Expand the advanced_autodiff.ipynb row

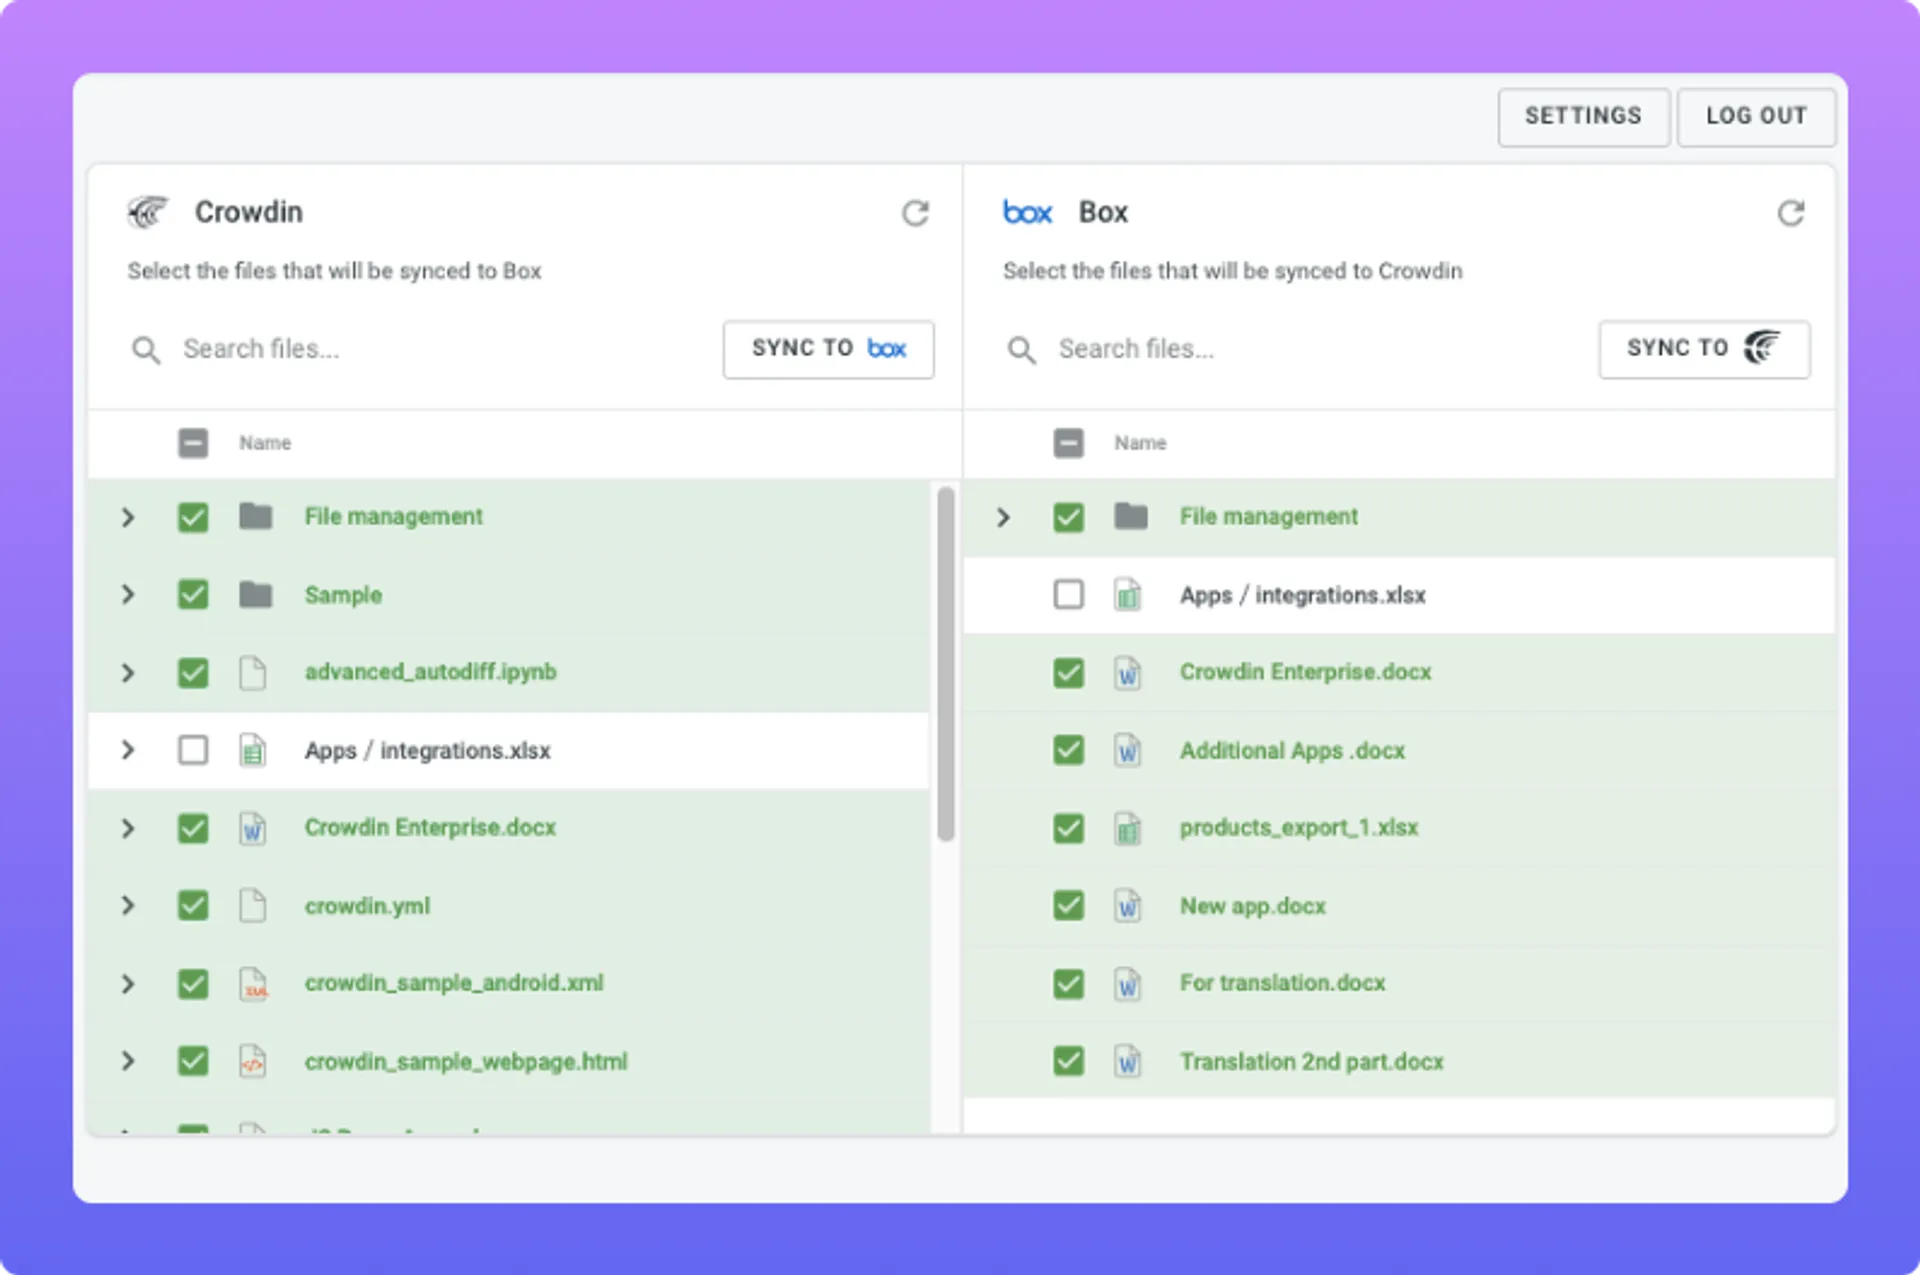coord(128,673)
